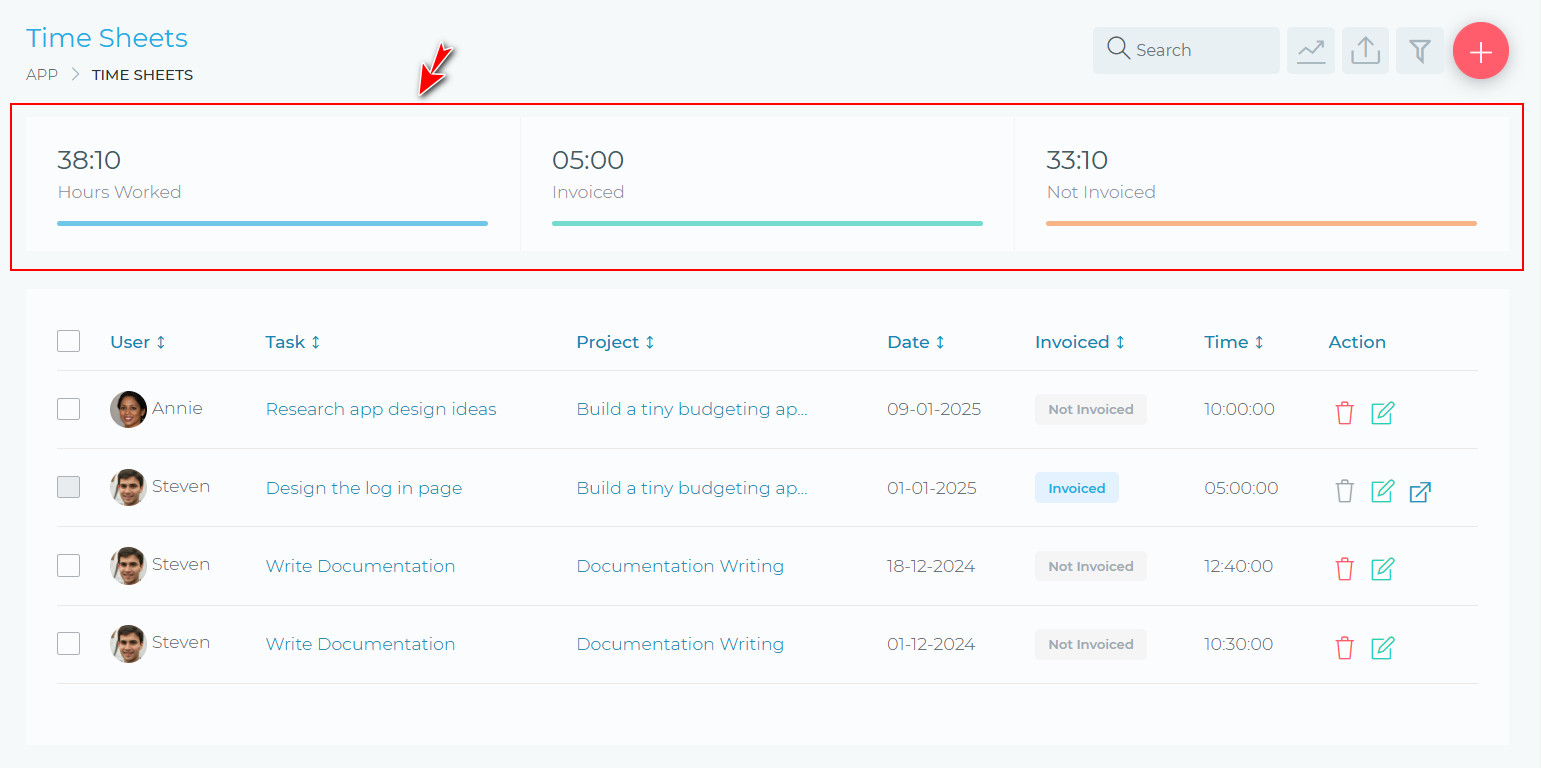Click the blue Hours Worked progress bar

(x=272, y=223)
